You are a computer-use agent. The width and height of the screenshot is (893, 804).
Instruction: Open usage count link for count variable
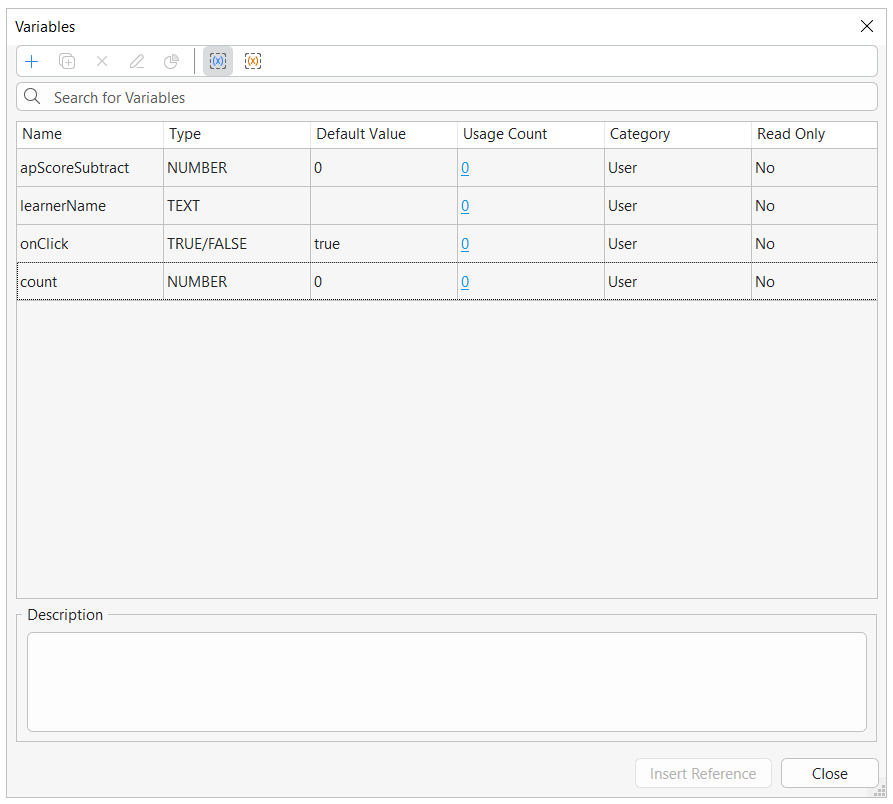[x=465, y=282]
